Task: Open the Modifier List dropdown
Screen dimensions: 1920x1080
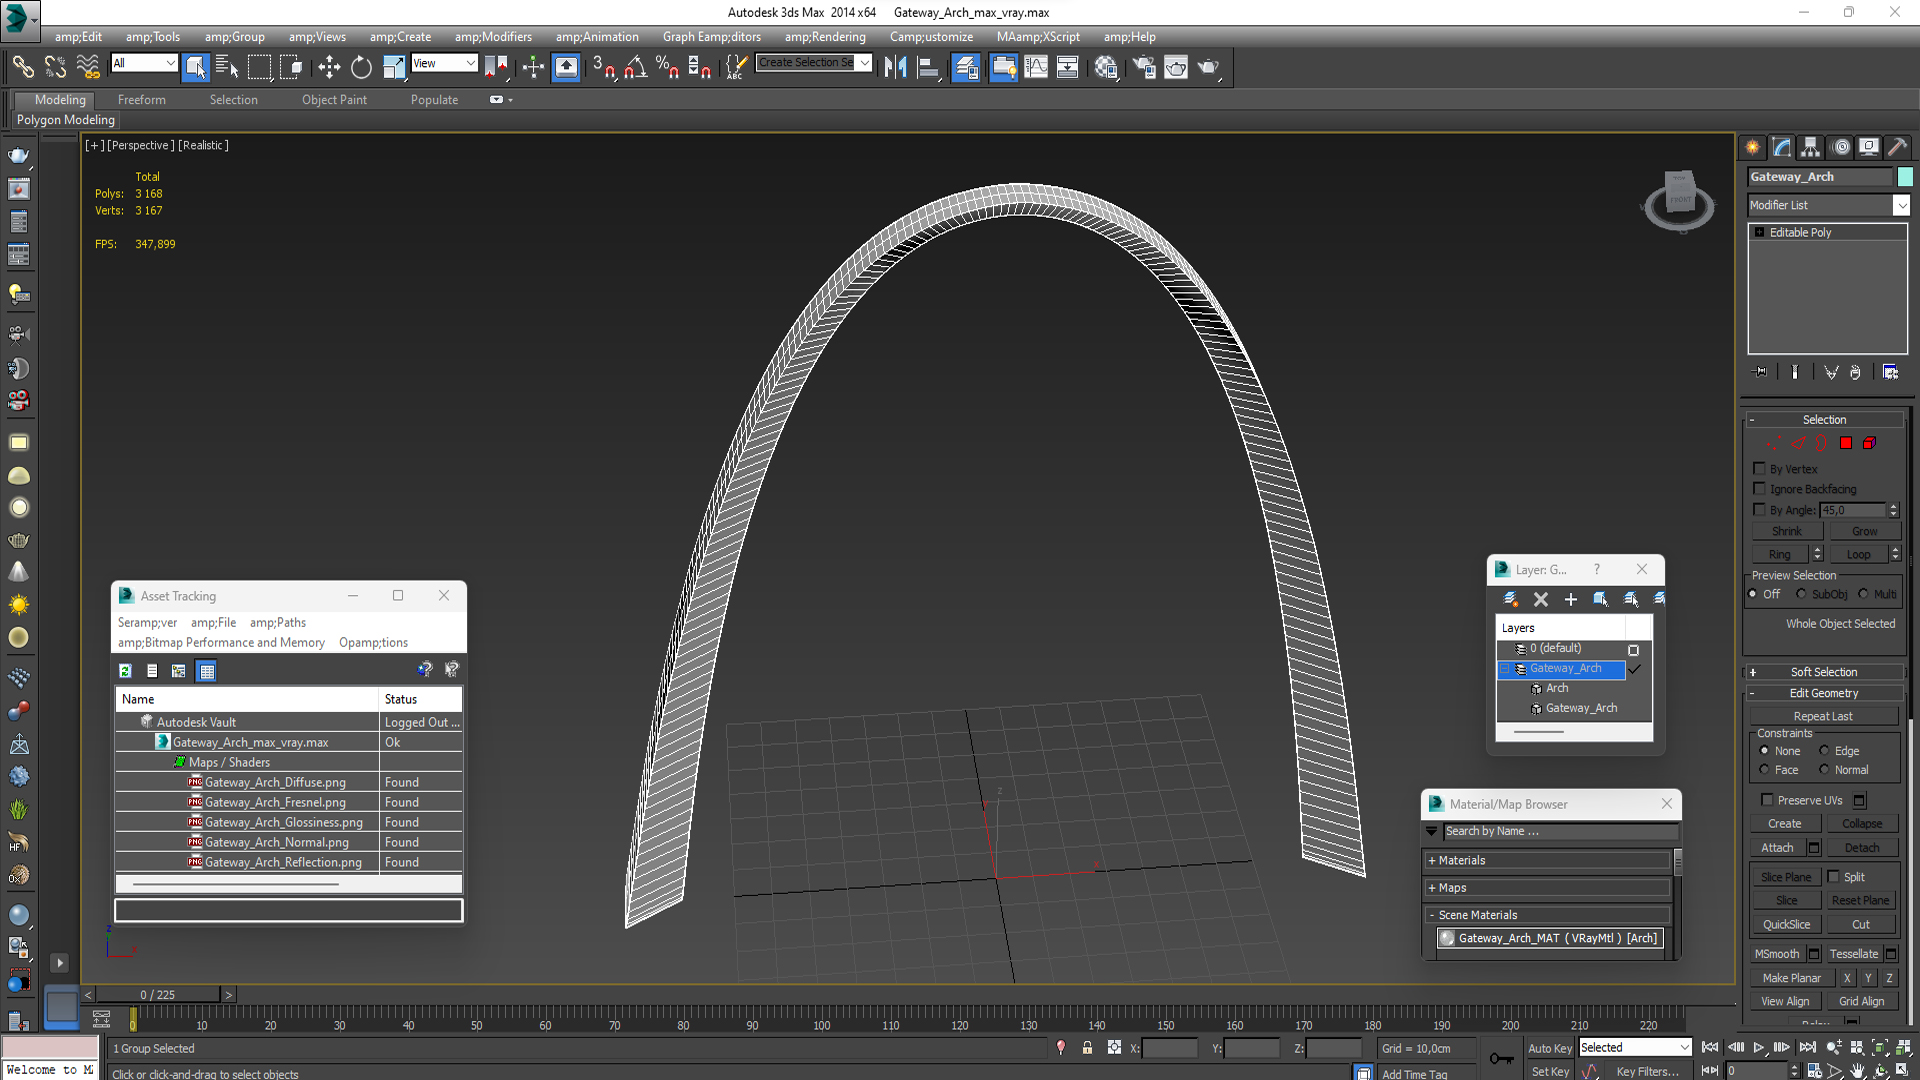Action: [1828, 205]
